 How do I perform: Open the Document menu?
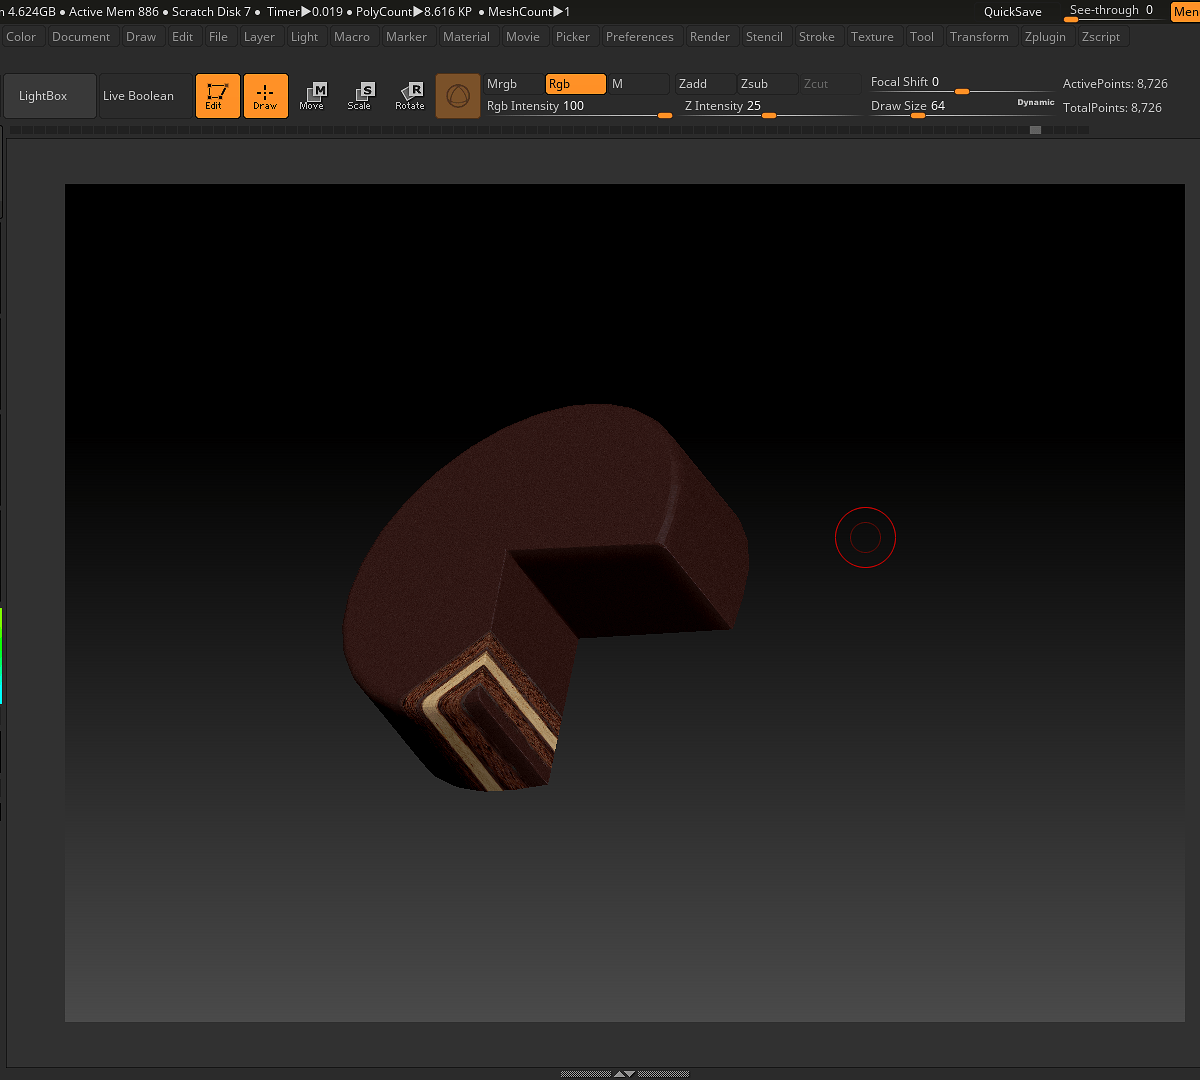pyautogui.click(x=81, y=37)
